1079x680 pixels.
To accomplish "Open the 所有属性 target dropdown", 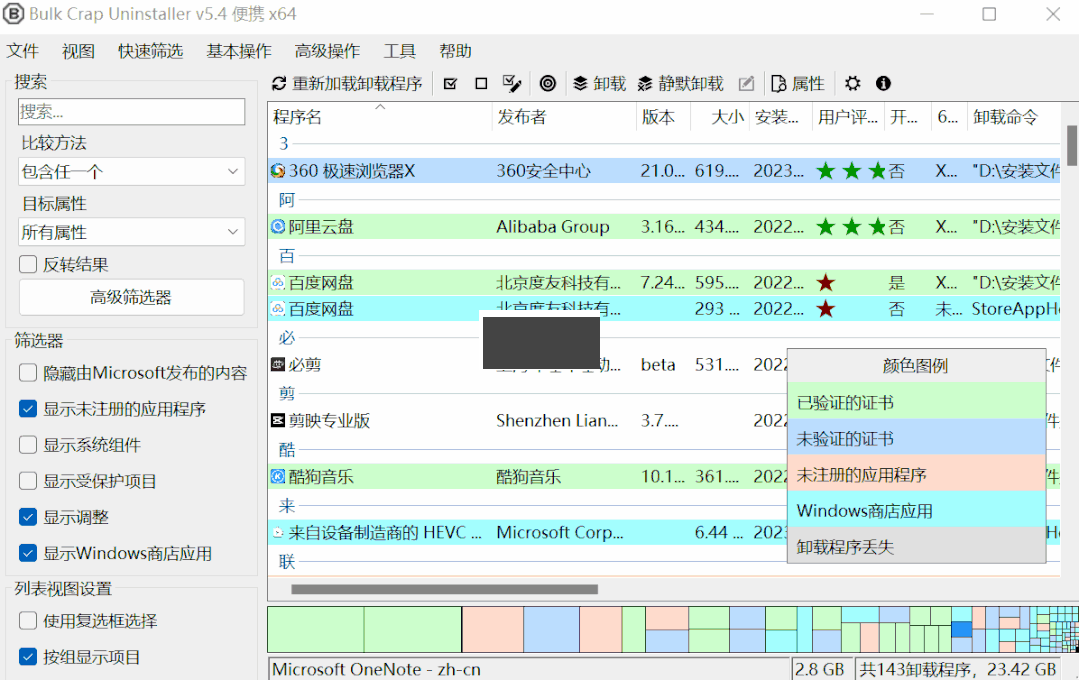I will tap(131, 231).
